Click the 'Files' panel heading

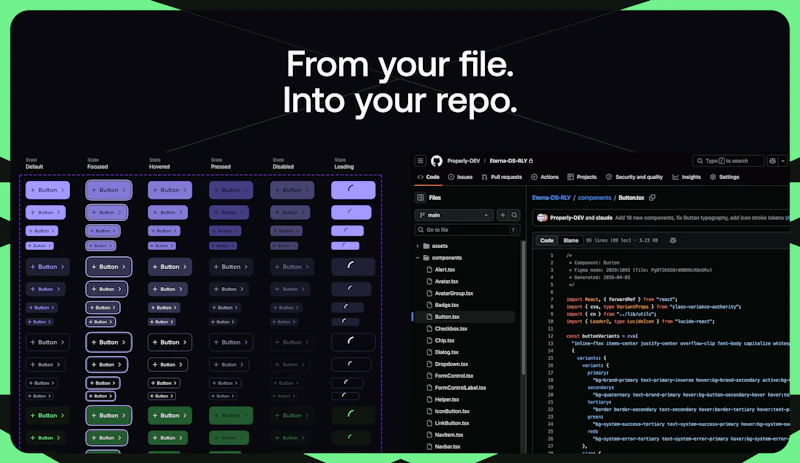click(x=435, y=198)
